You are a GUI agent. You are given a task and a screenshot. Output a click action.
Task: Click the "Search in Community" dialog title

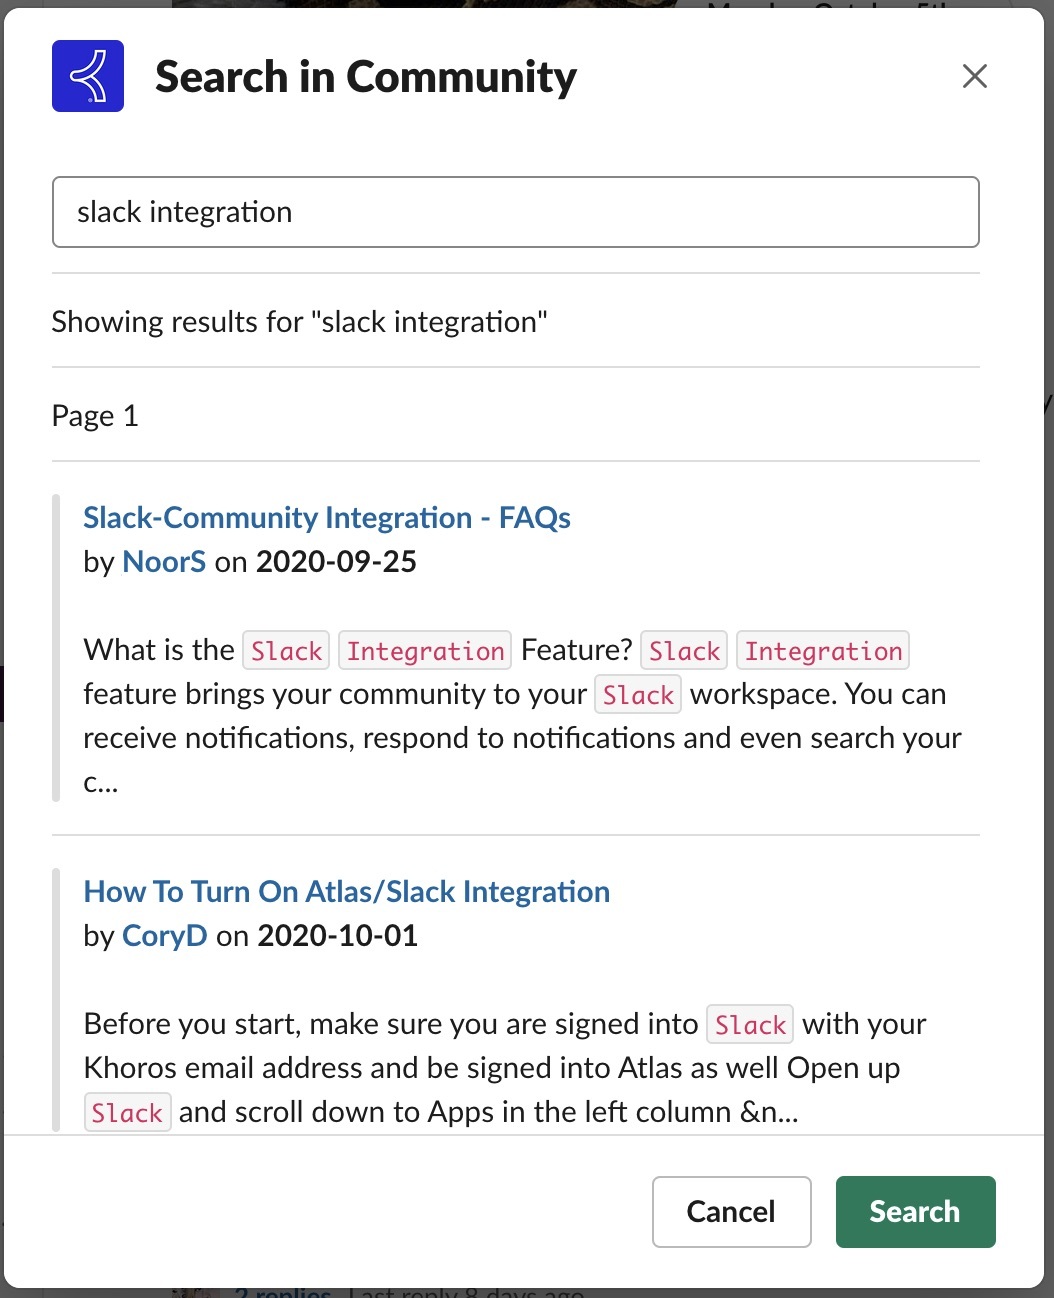point(366,77)
